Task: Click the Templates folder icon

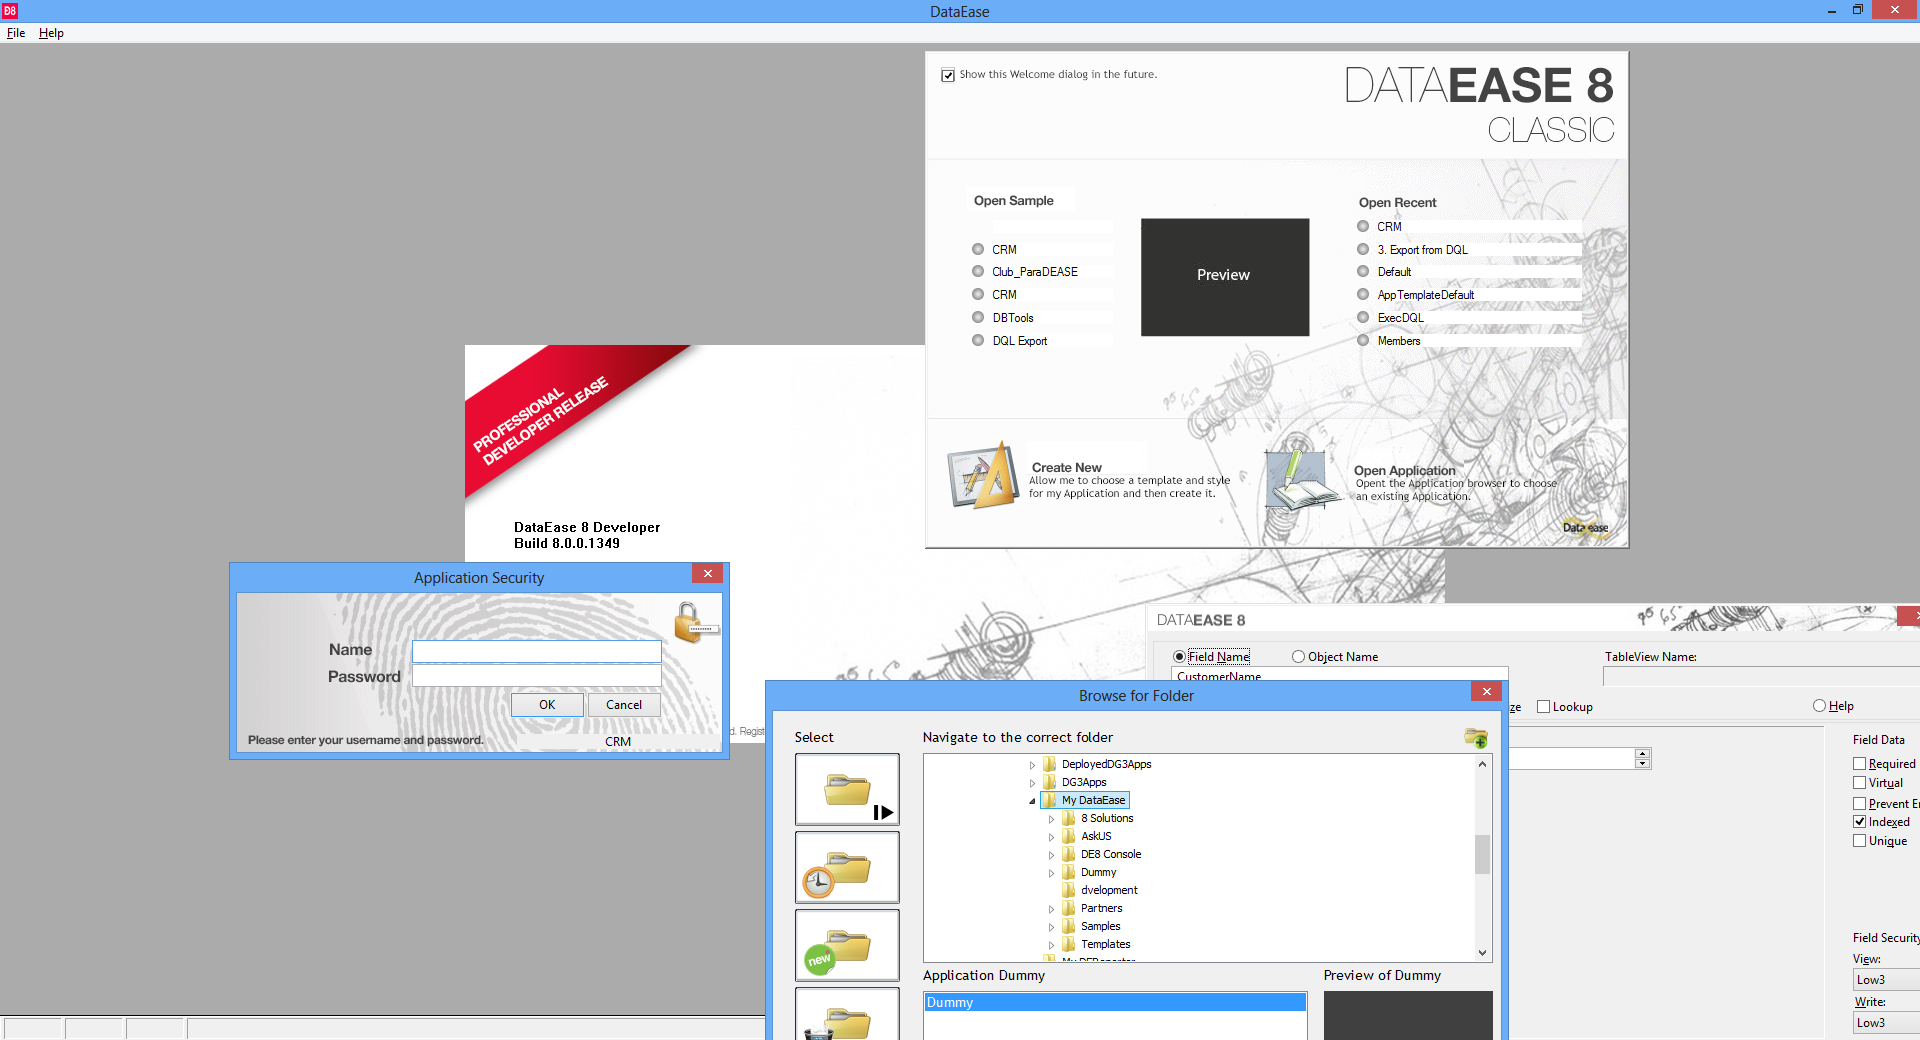Action: pyautogui.click(x=1069, y=944)
